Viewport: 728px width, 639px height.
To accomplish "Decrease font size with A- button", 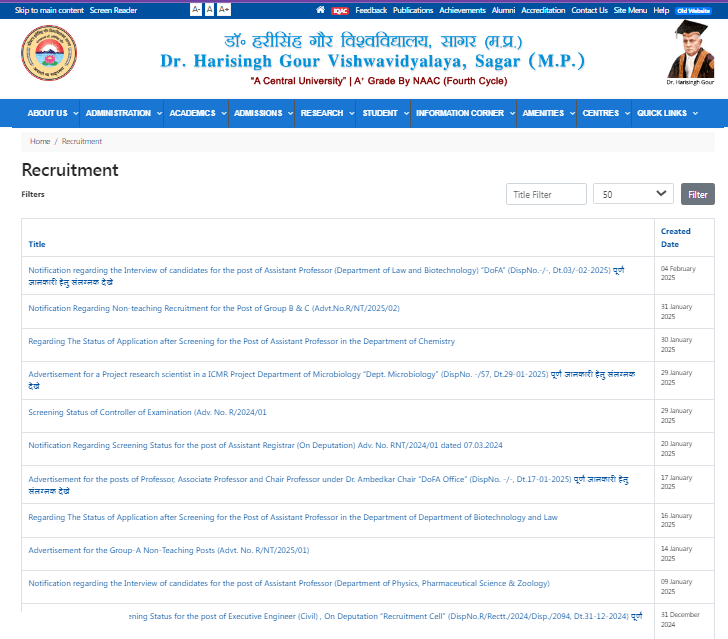I will [196, 10].
